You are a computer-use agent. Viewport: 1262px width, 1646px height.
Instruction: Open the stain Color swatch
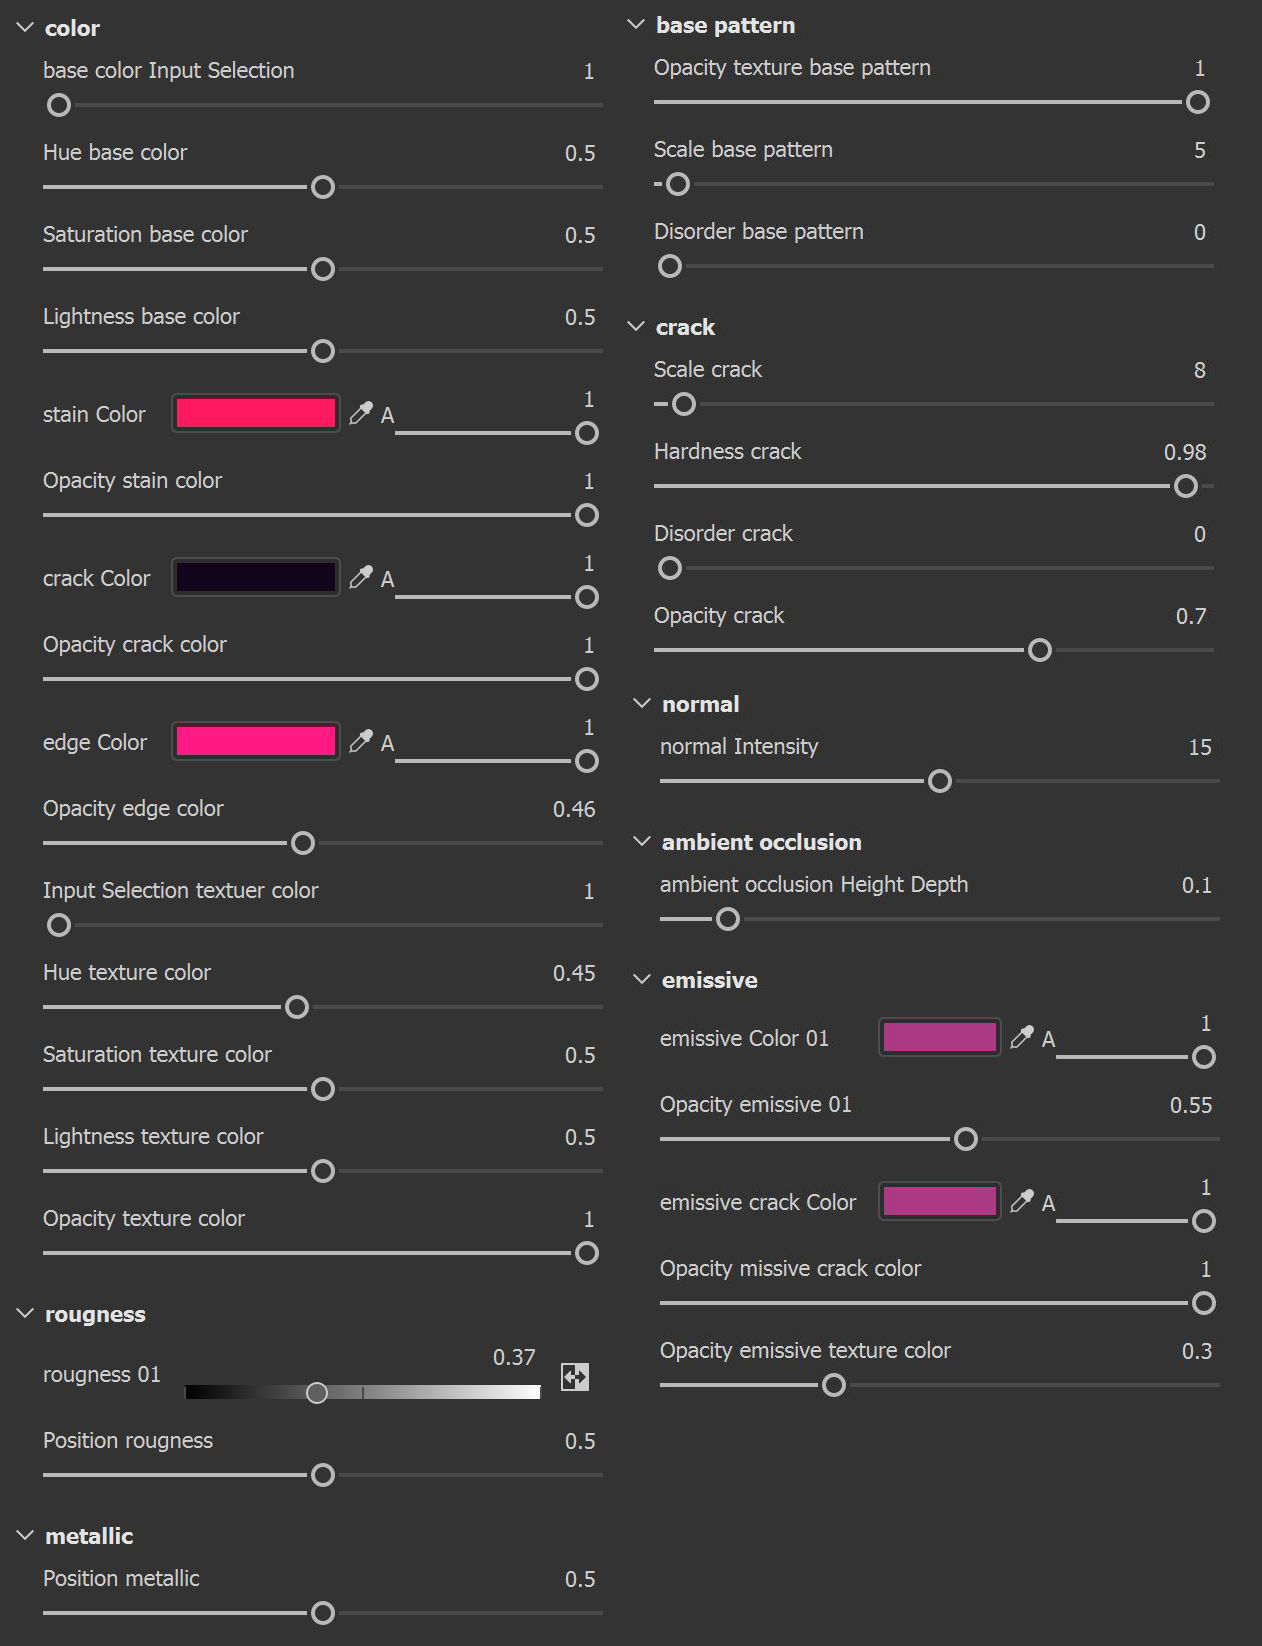pos(256,413)
